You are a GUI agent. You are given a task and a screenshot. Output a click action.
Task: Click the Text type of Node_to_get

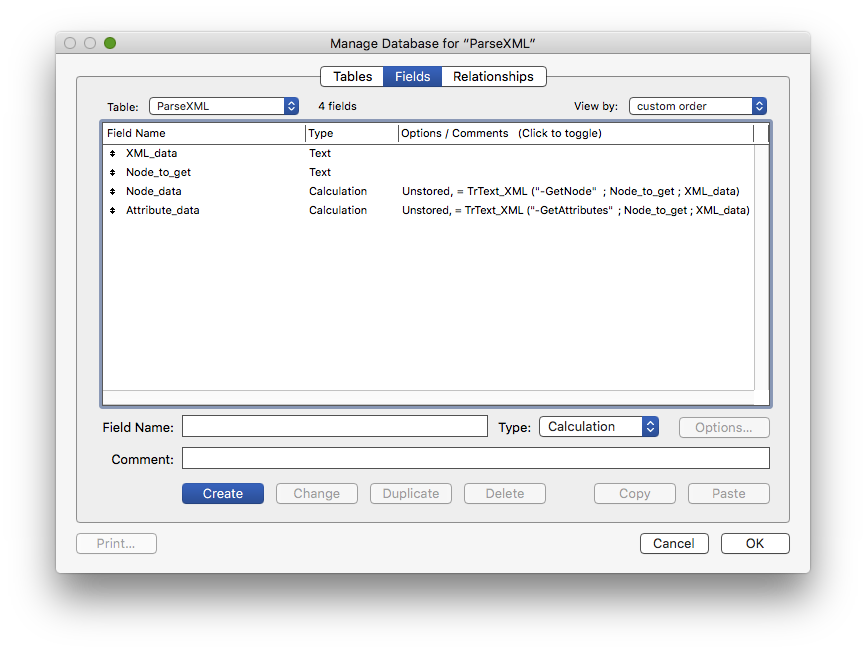pyautogui.click(x=320, y=172)
